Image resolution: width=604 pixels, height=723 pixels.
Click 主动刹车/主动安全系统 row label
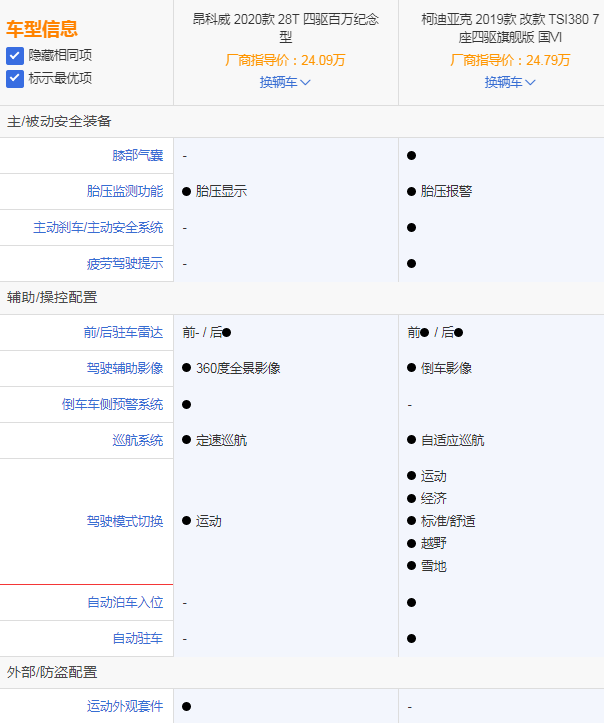(x=98, y=228)
